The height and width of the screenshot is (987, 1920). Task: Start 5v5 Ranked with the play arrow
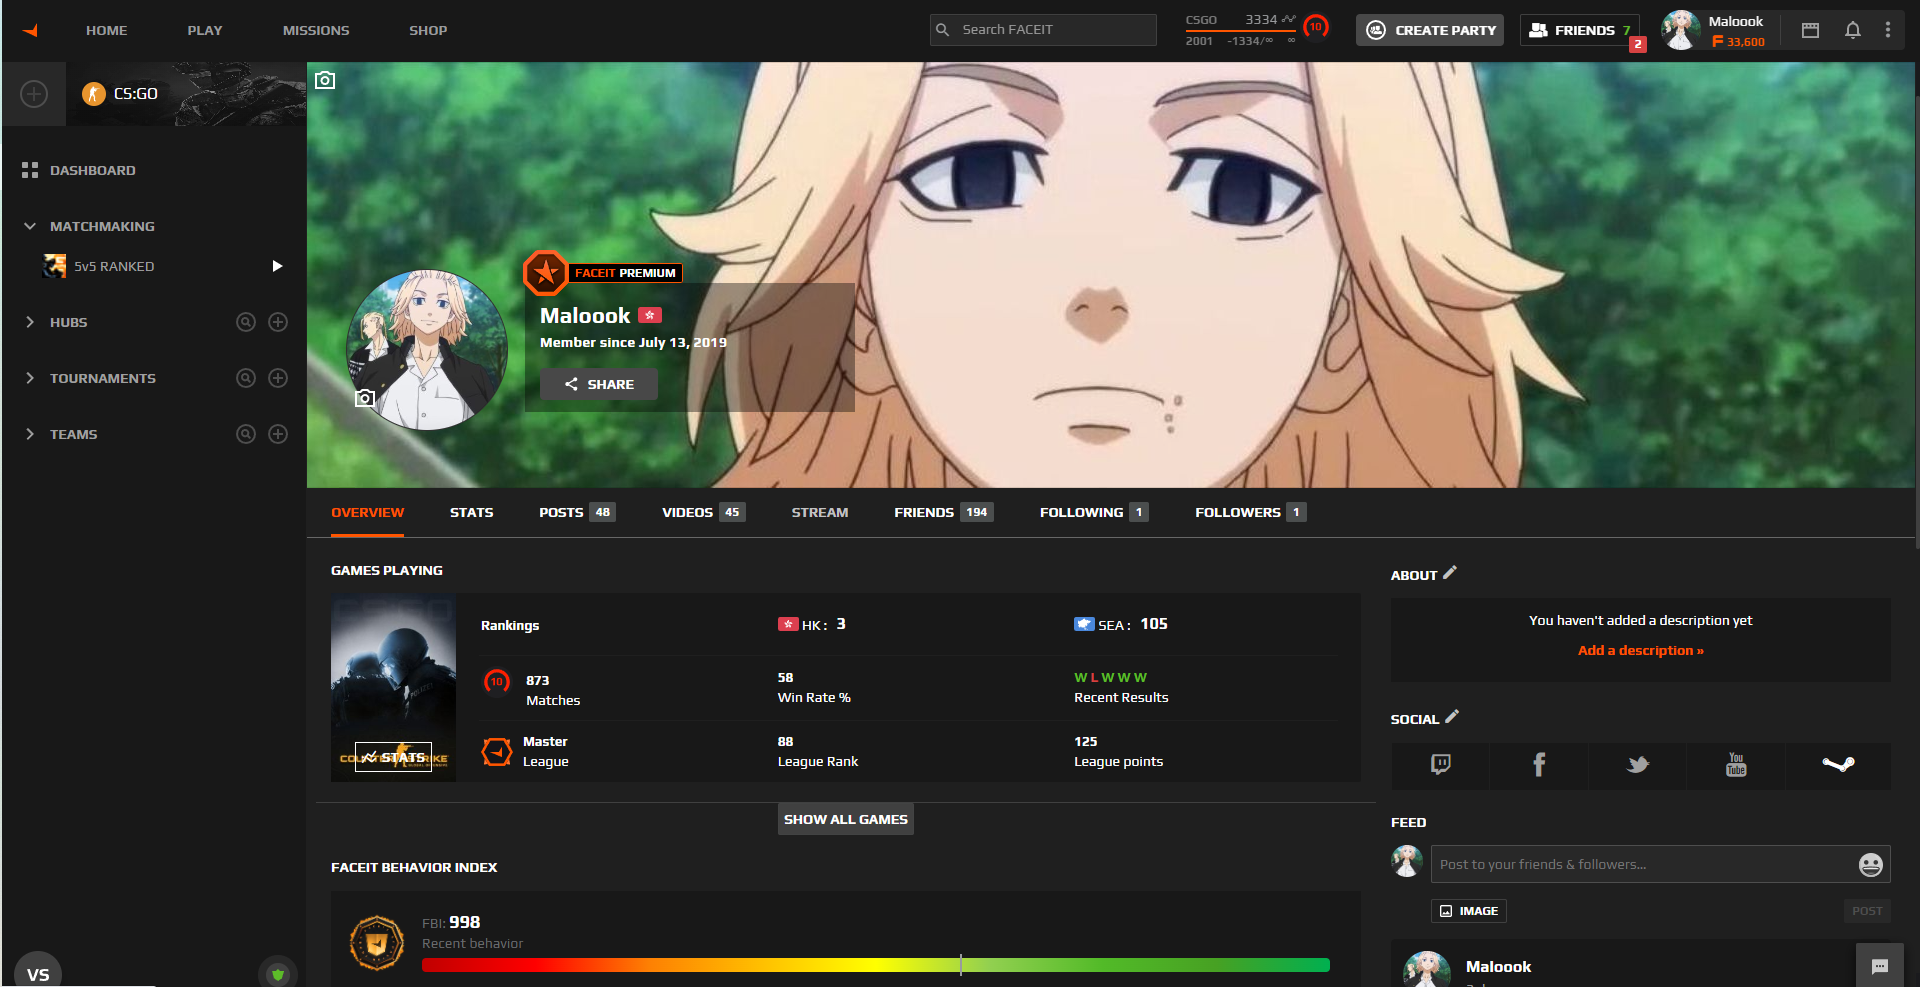277,266
